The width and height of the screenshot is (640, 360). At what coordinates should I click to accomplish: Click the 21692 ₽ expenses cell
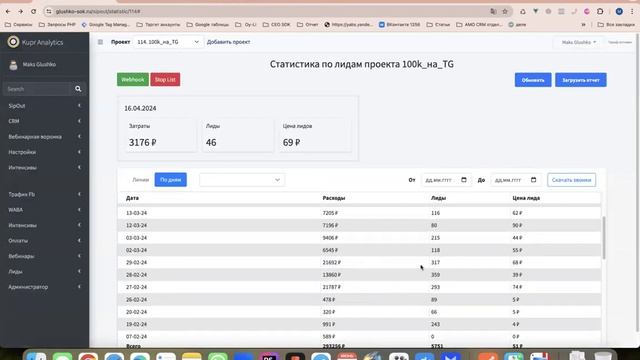[331, 262]
